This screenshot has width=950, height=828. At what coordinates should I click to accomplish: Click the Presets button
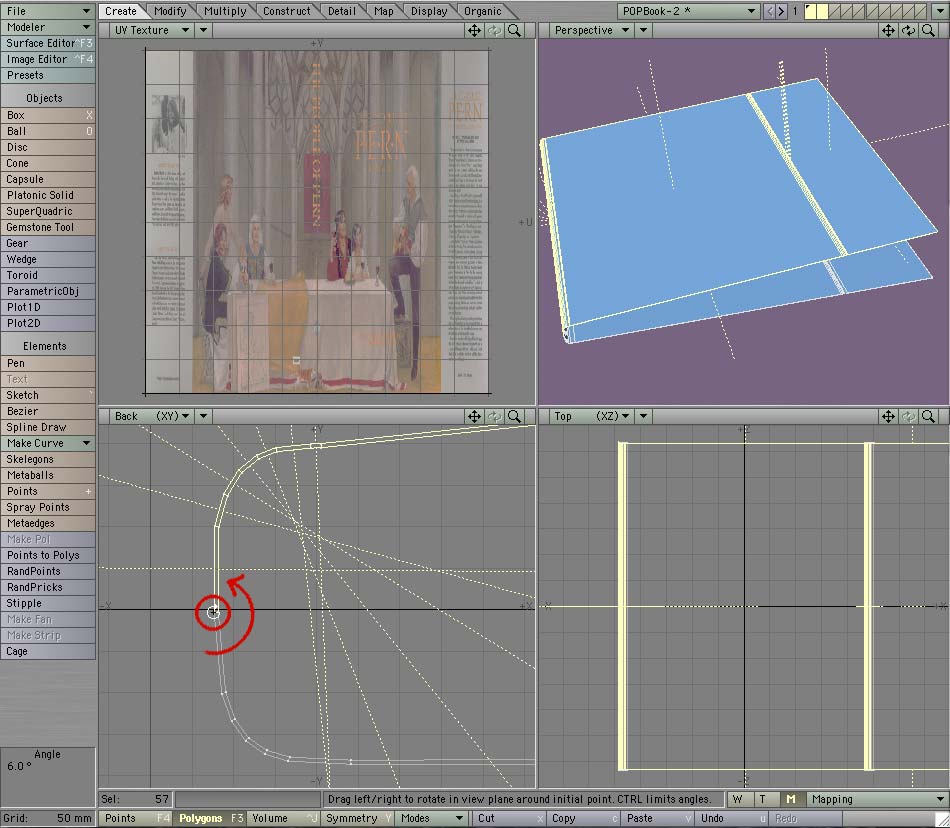tap(48, 75)
